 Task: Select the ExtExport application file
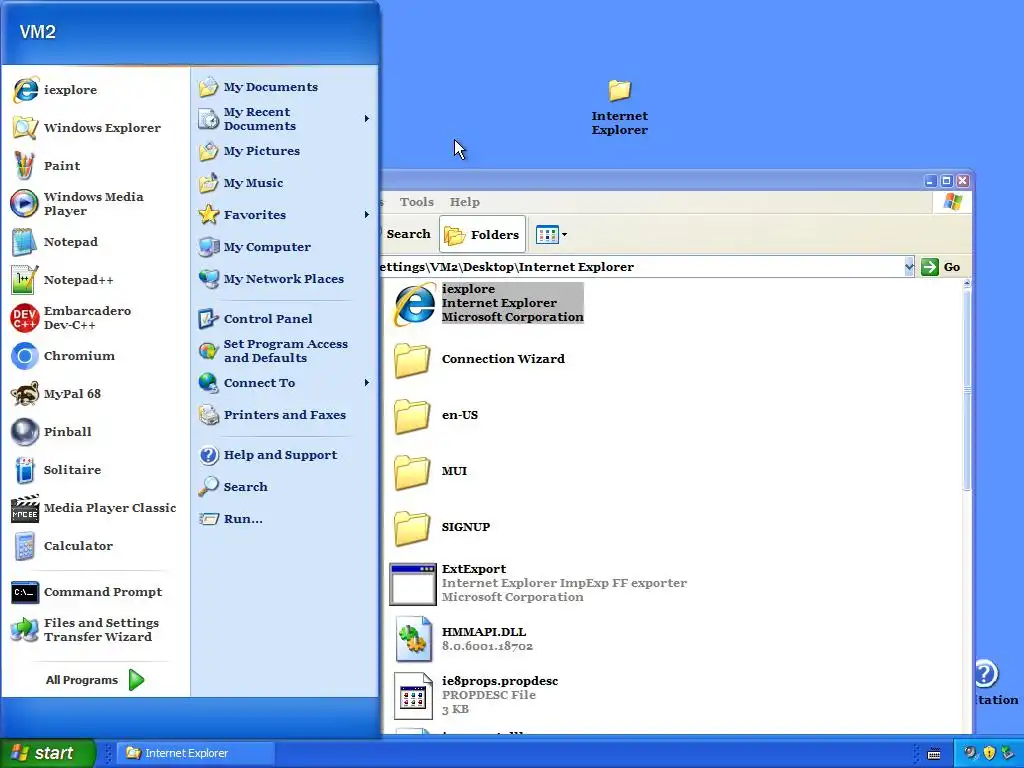[x=538, y=583]
